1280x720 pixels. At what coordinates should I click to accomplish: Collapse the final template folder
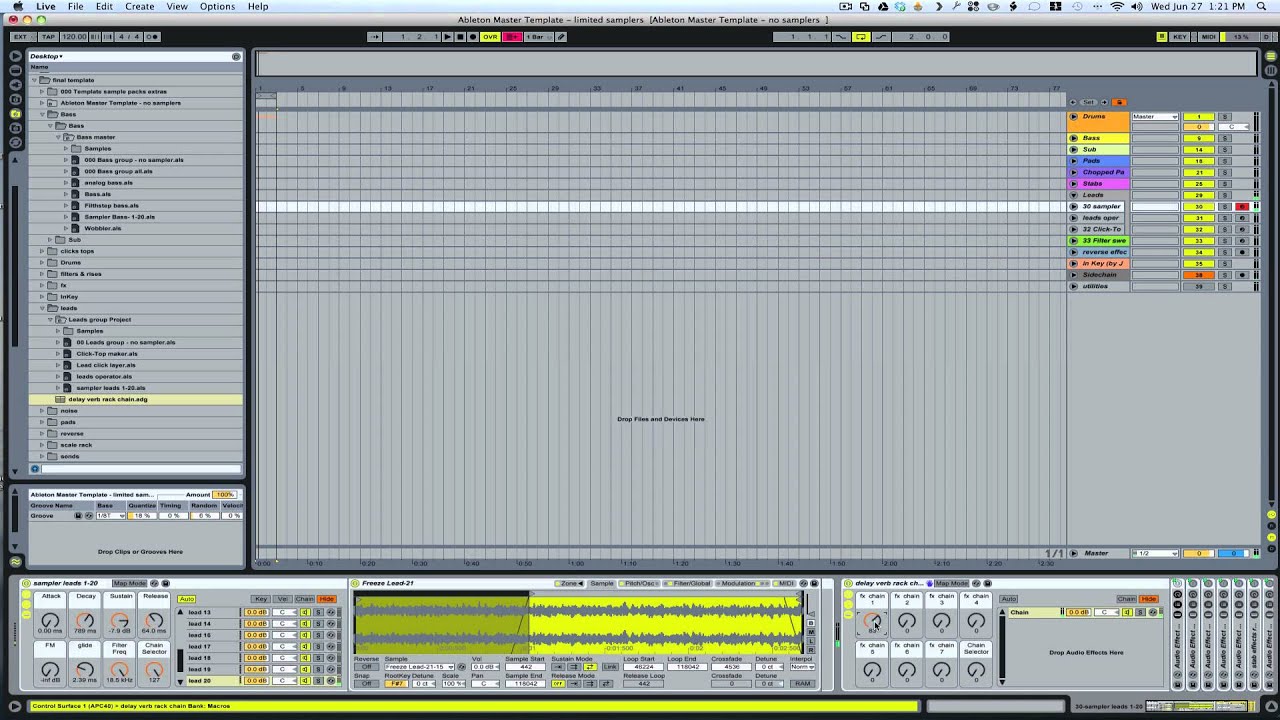coord(34,80)
